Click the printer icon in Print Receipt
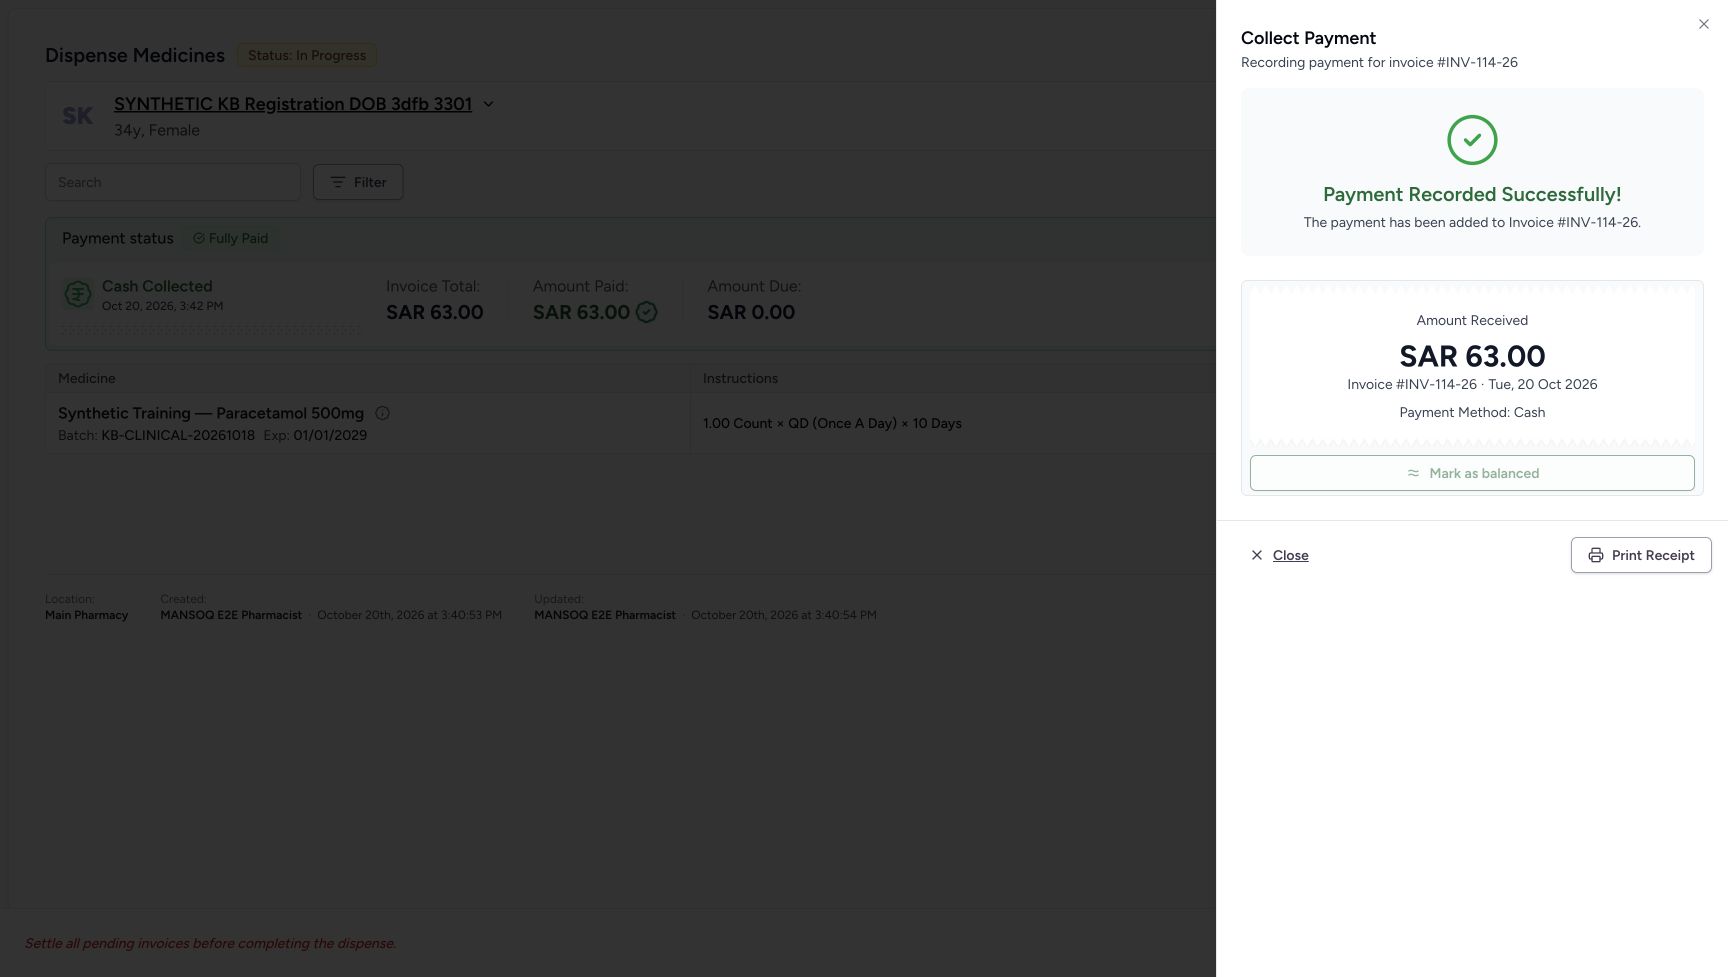This screenshot has width=1728, height=977. click(x=1596, y=555)
